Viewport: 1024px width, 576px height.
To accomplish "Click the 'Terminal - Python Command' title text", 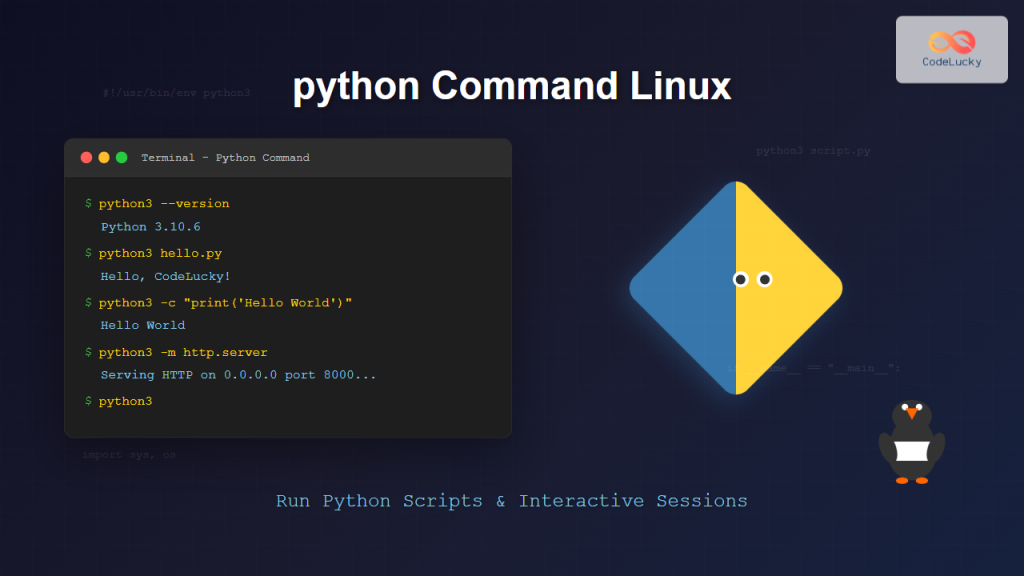I will [225, 158].
